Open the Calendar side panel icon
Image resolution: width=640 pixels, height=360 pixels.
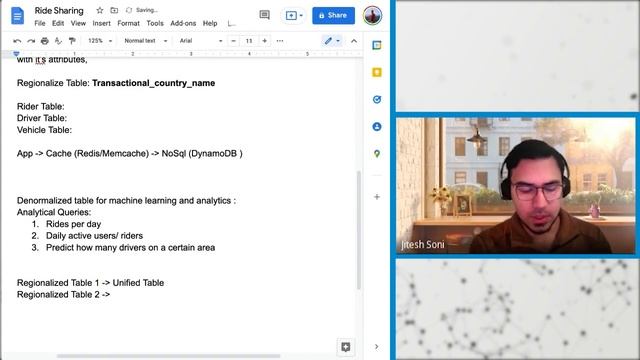click(x=377, y=45)
